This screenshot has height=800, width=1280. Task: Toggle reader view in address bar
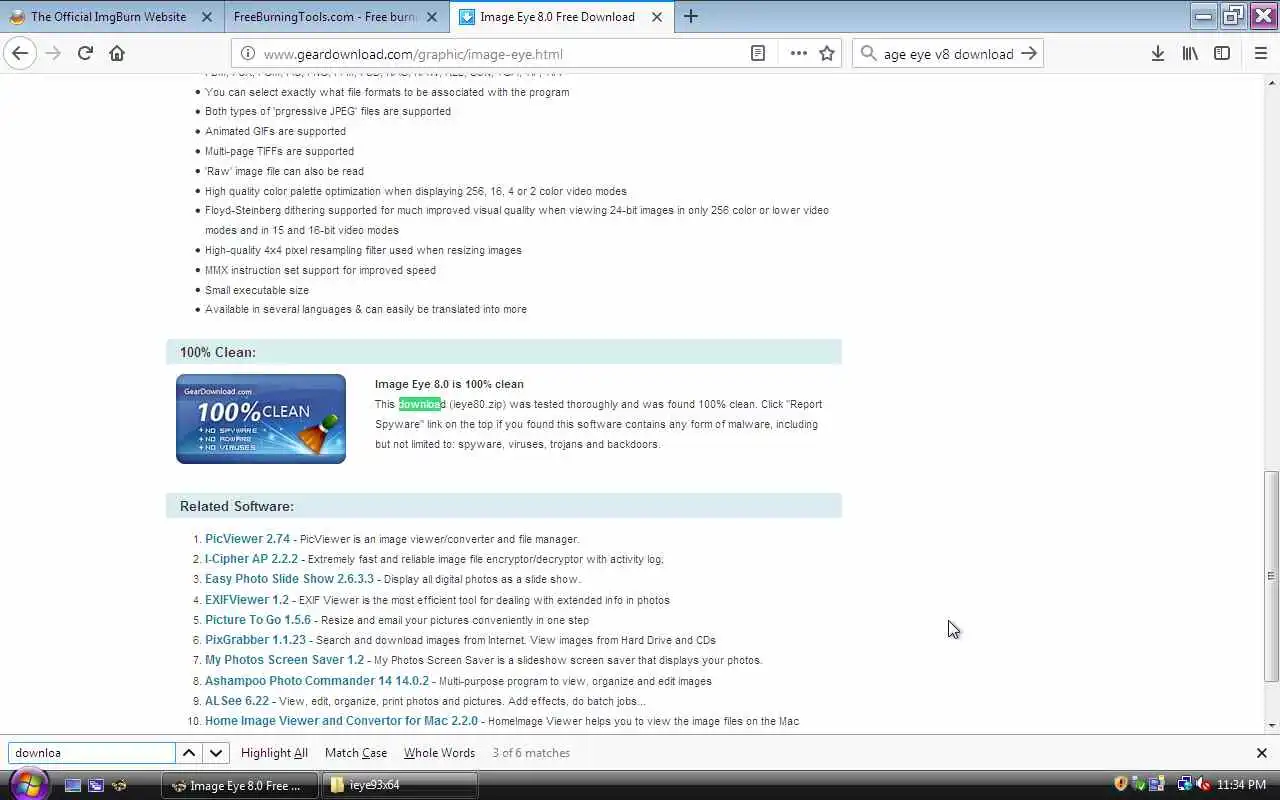click(x=758, y=54)
